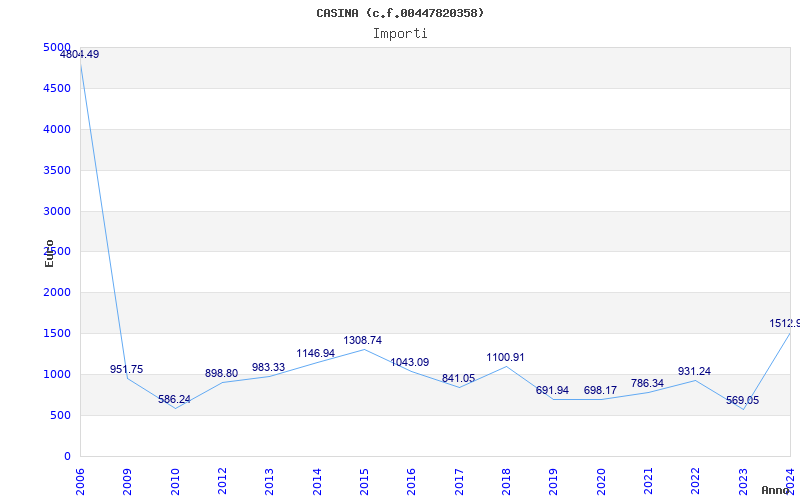
Task: Click the 2009 x-axis year label
Action: point(128,482)
